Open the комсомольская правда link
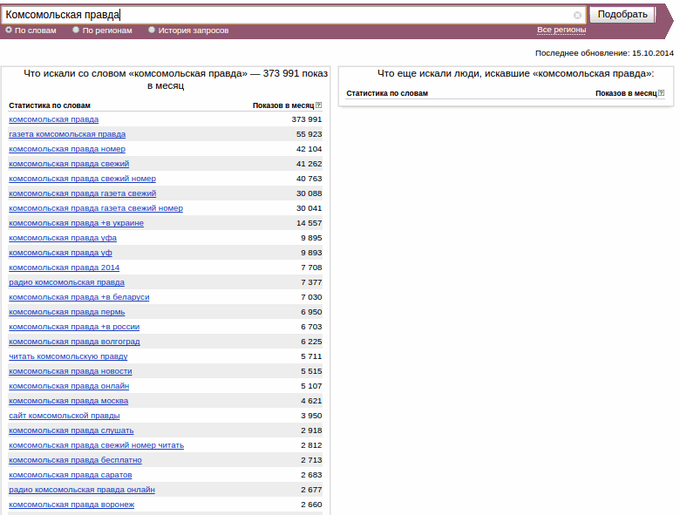This screenshot has height=515, width=680. pyautogui.click(x=54, y=119)
